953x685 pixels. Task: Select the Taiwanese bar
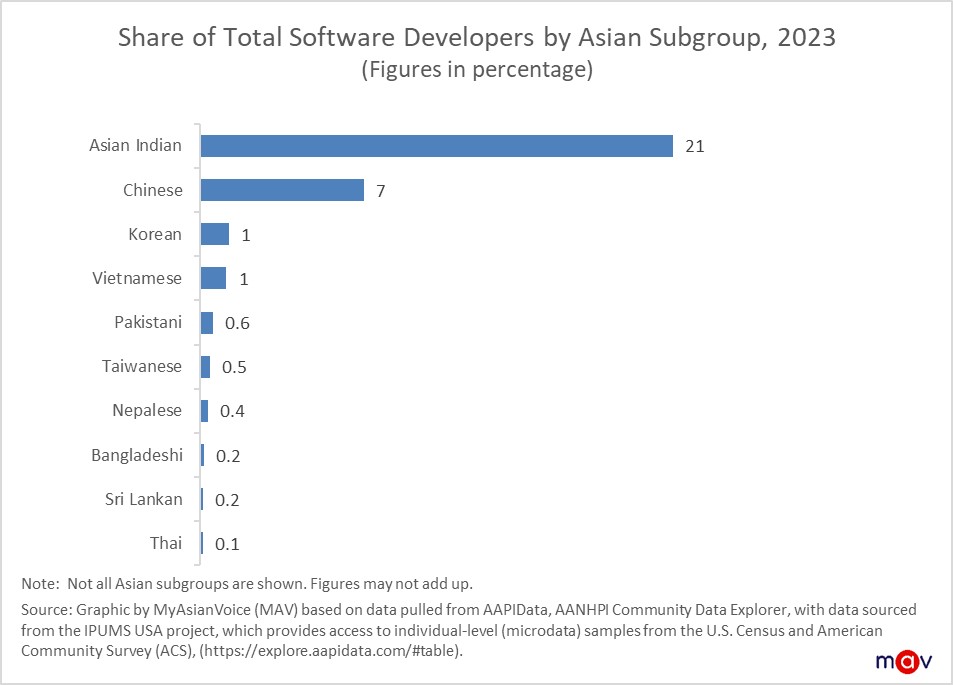[205, 366]
